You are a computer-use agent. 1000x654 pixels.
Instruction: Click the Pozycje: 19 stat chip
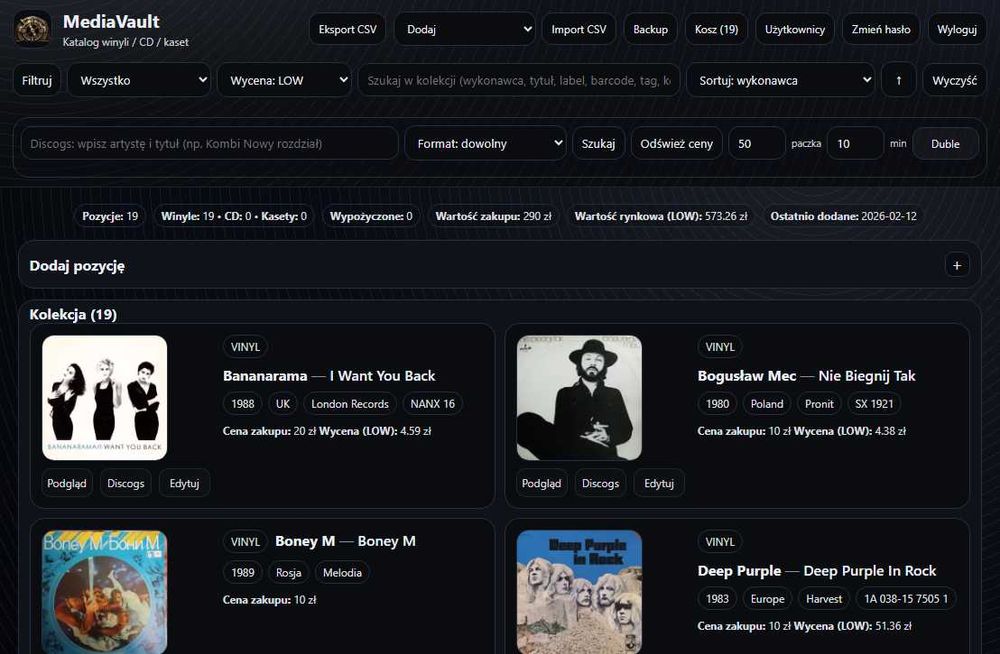[110, 216]
